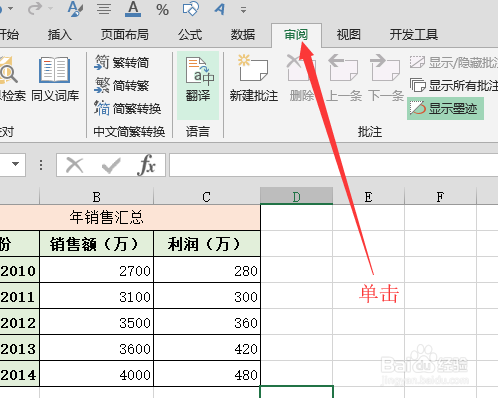Toggle 显示所有批注
Screen dimensions: 498x398
[x=454, y=85]
